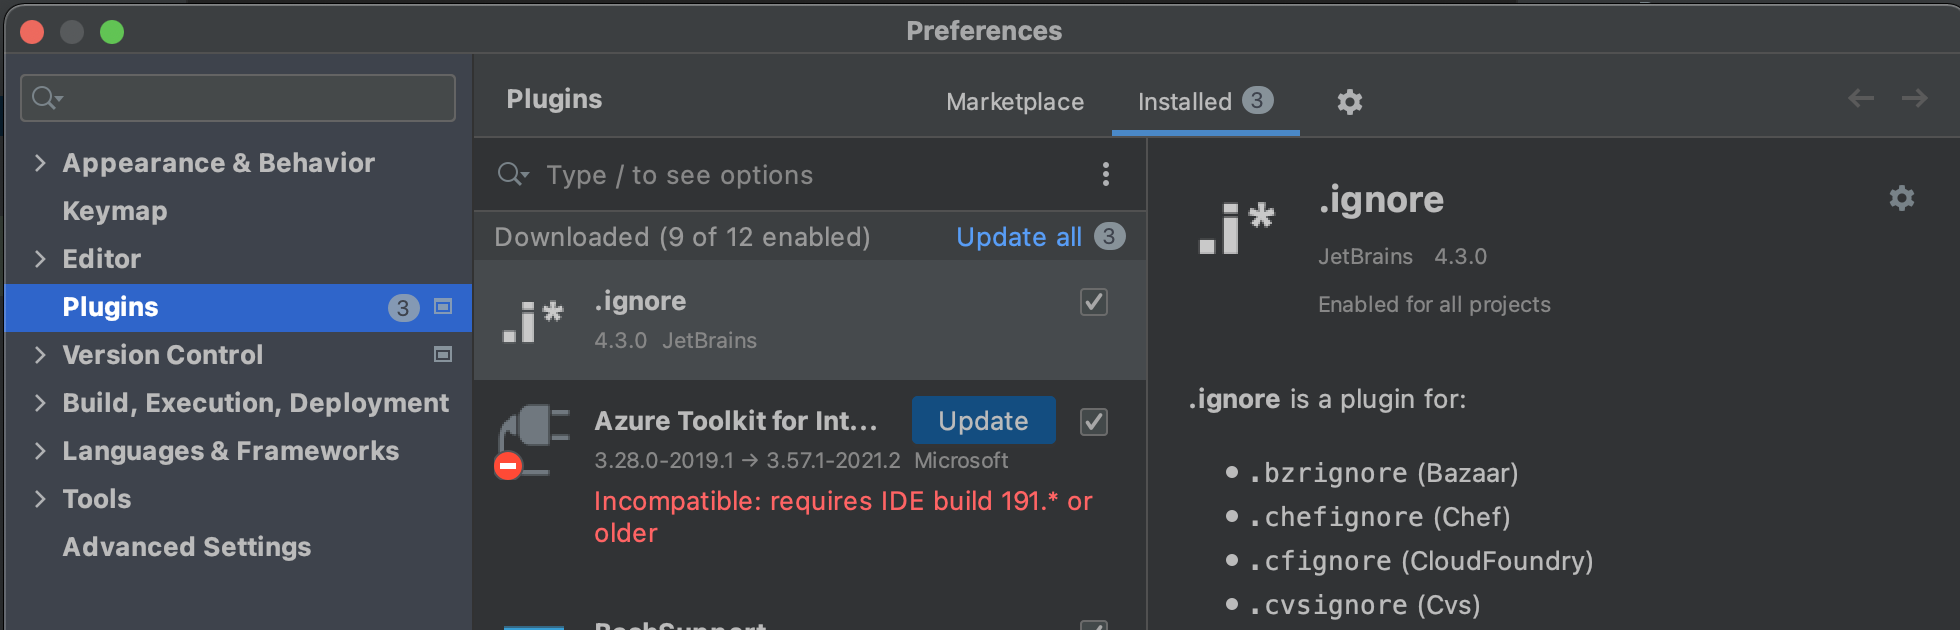Click the .ignore plugin icon in list
This screenshot has width=1960, height=630.
pos(533,321)
